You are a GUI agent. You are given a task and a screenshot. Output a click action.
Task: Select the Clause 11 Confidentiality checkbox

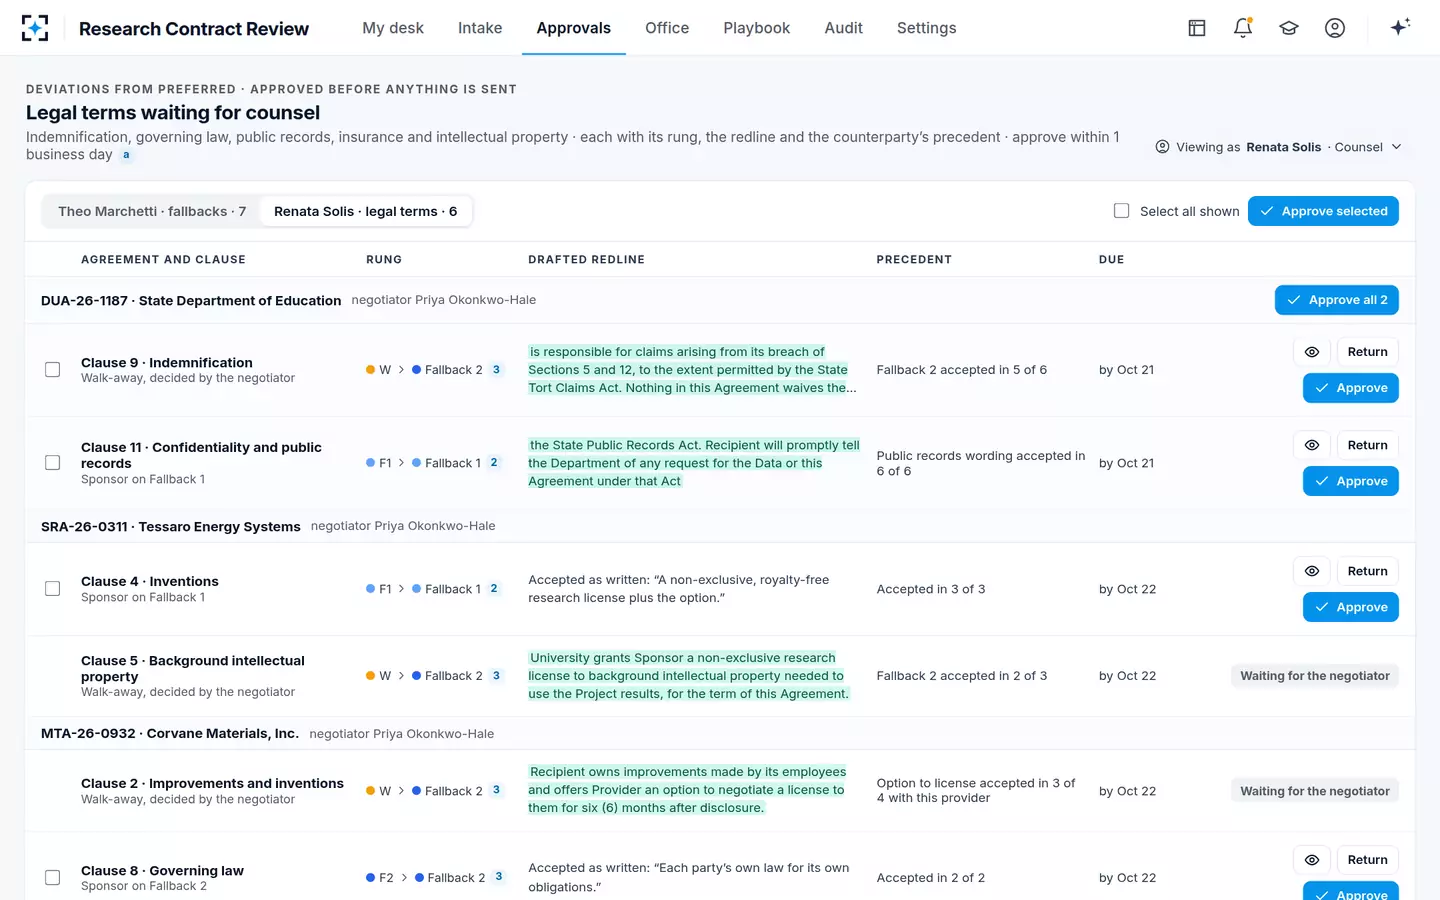pos(53,463)
